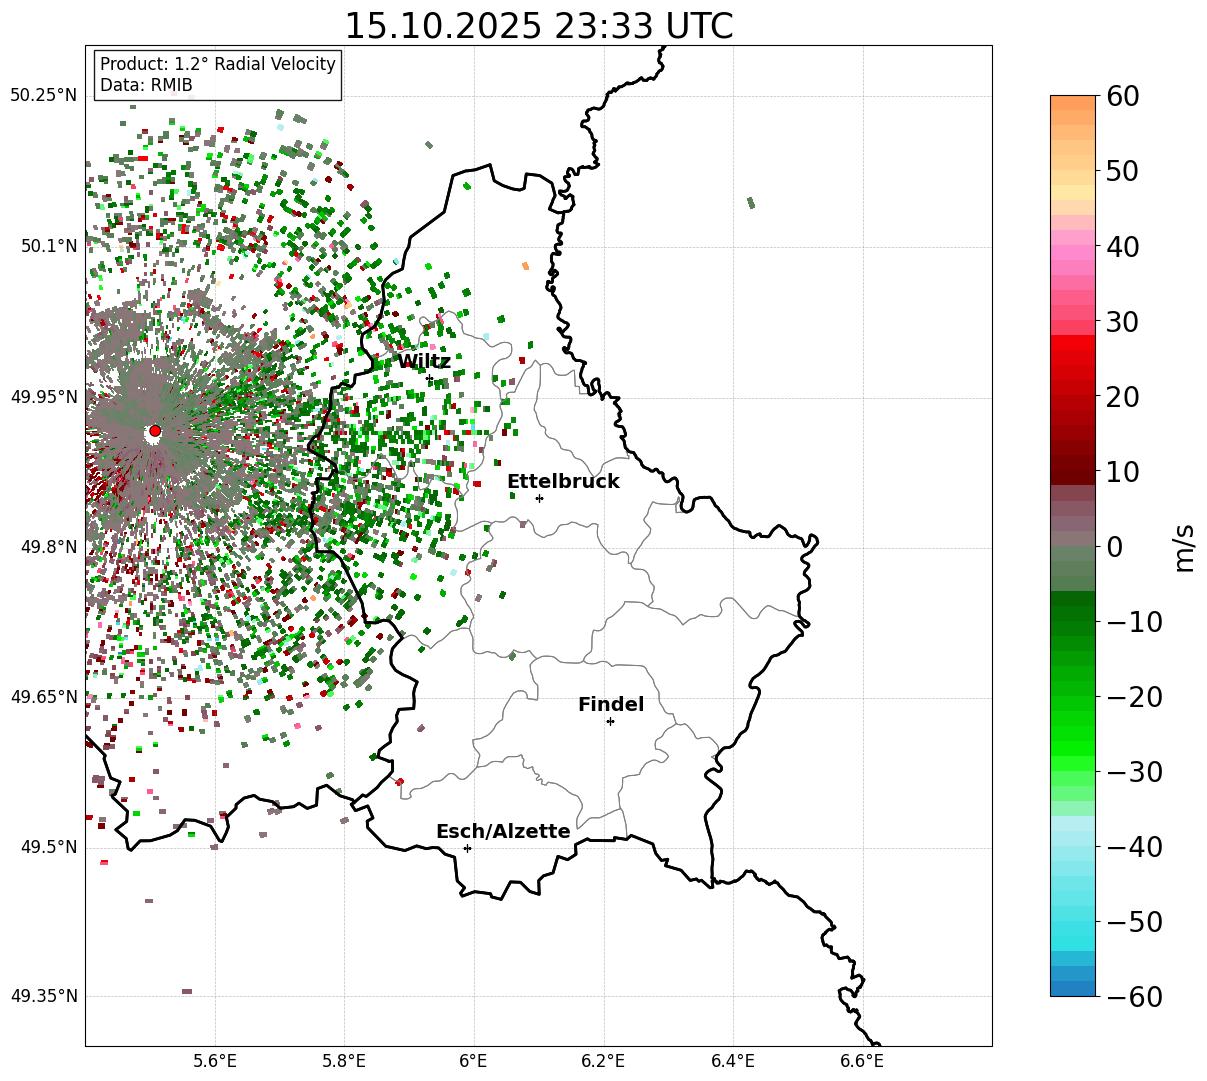
Task: Click the 10 value on the colorbar
Action: pyautogui.click(x=1124, y=472)
